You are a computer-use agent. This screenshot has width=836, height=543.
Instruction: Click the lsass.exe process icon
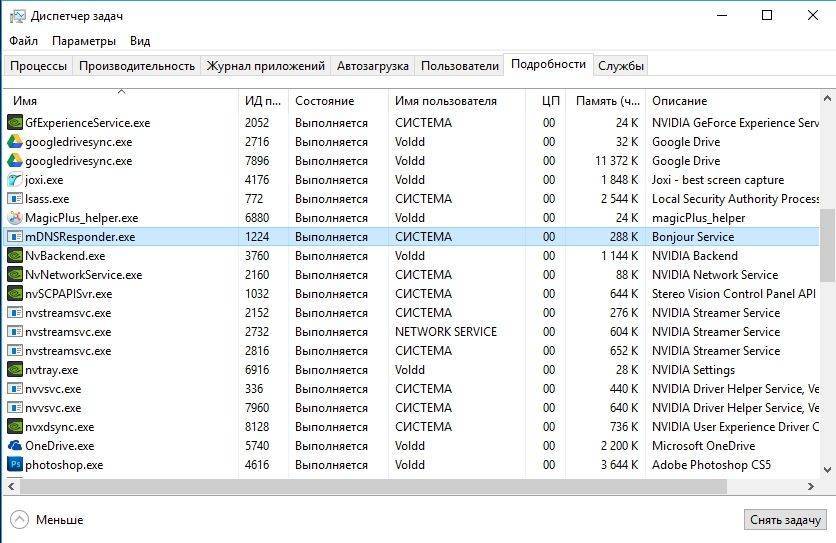15,199
